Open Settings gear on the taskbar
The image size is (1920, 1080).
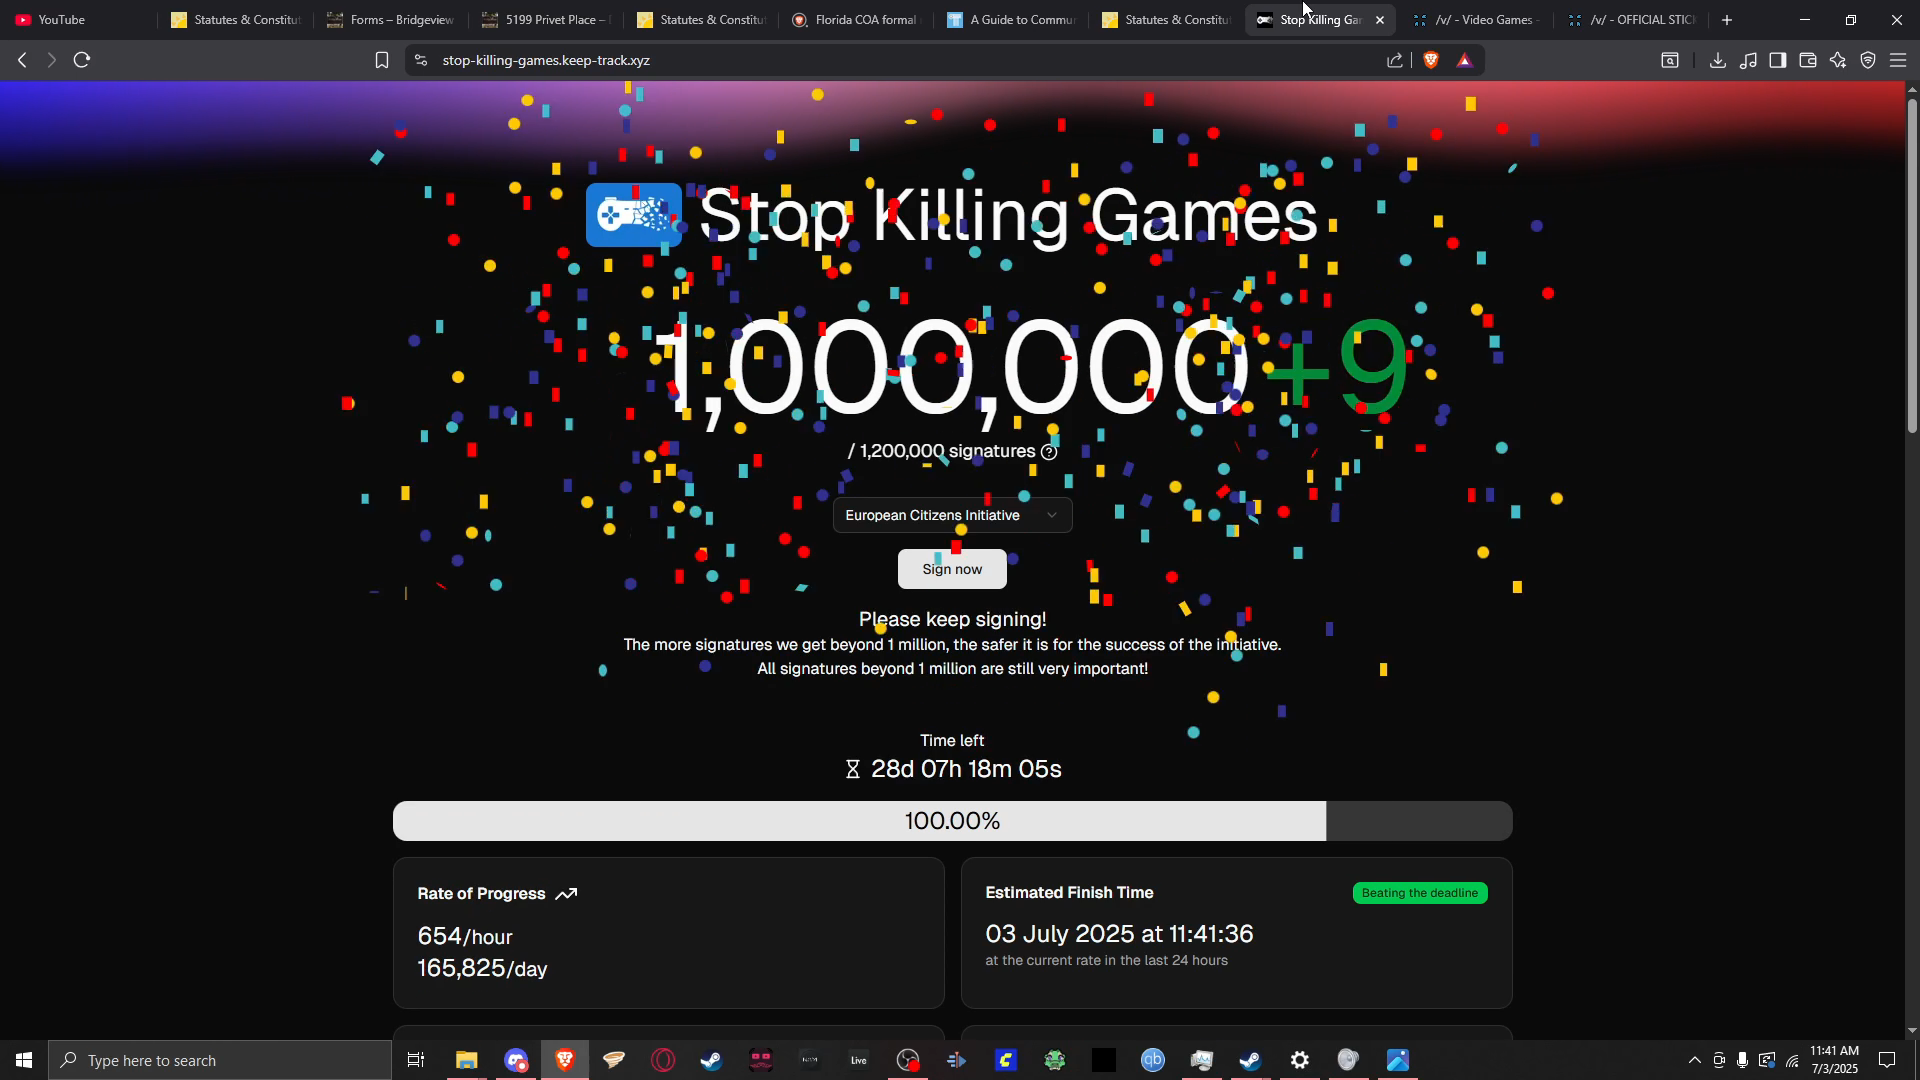[1299, 1060]
